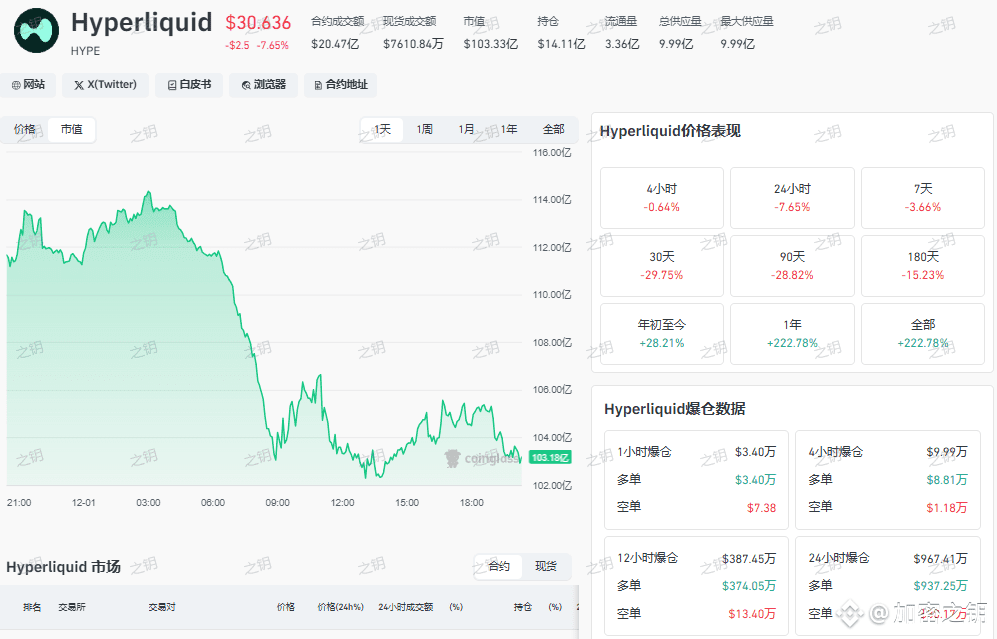The width and height of the screenshot is (997, 639).
Task: Select the 全部 chart timeframe
Action: coord(554,129)
